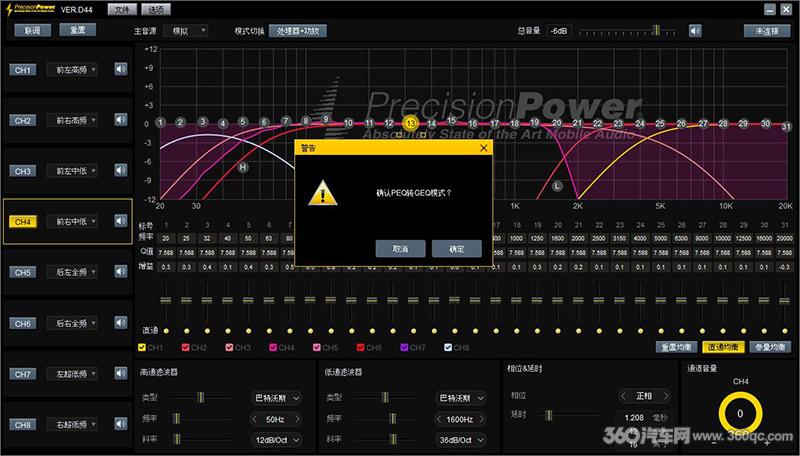Viewport: 800px width, 456px height.
Task: Mute CH1 前左高频 with its speaker icon
Action: coord(120,69)
